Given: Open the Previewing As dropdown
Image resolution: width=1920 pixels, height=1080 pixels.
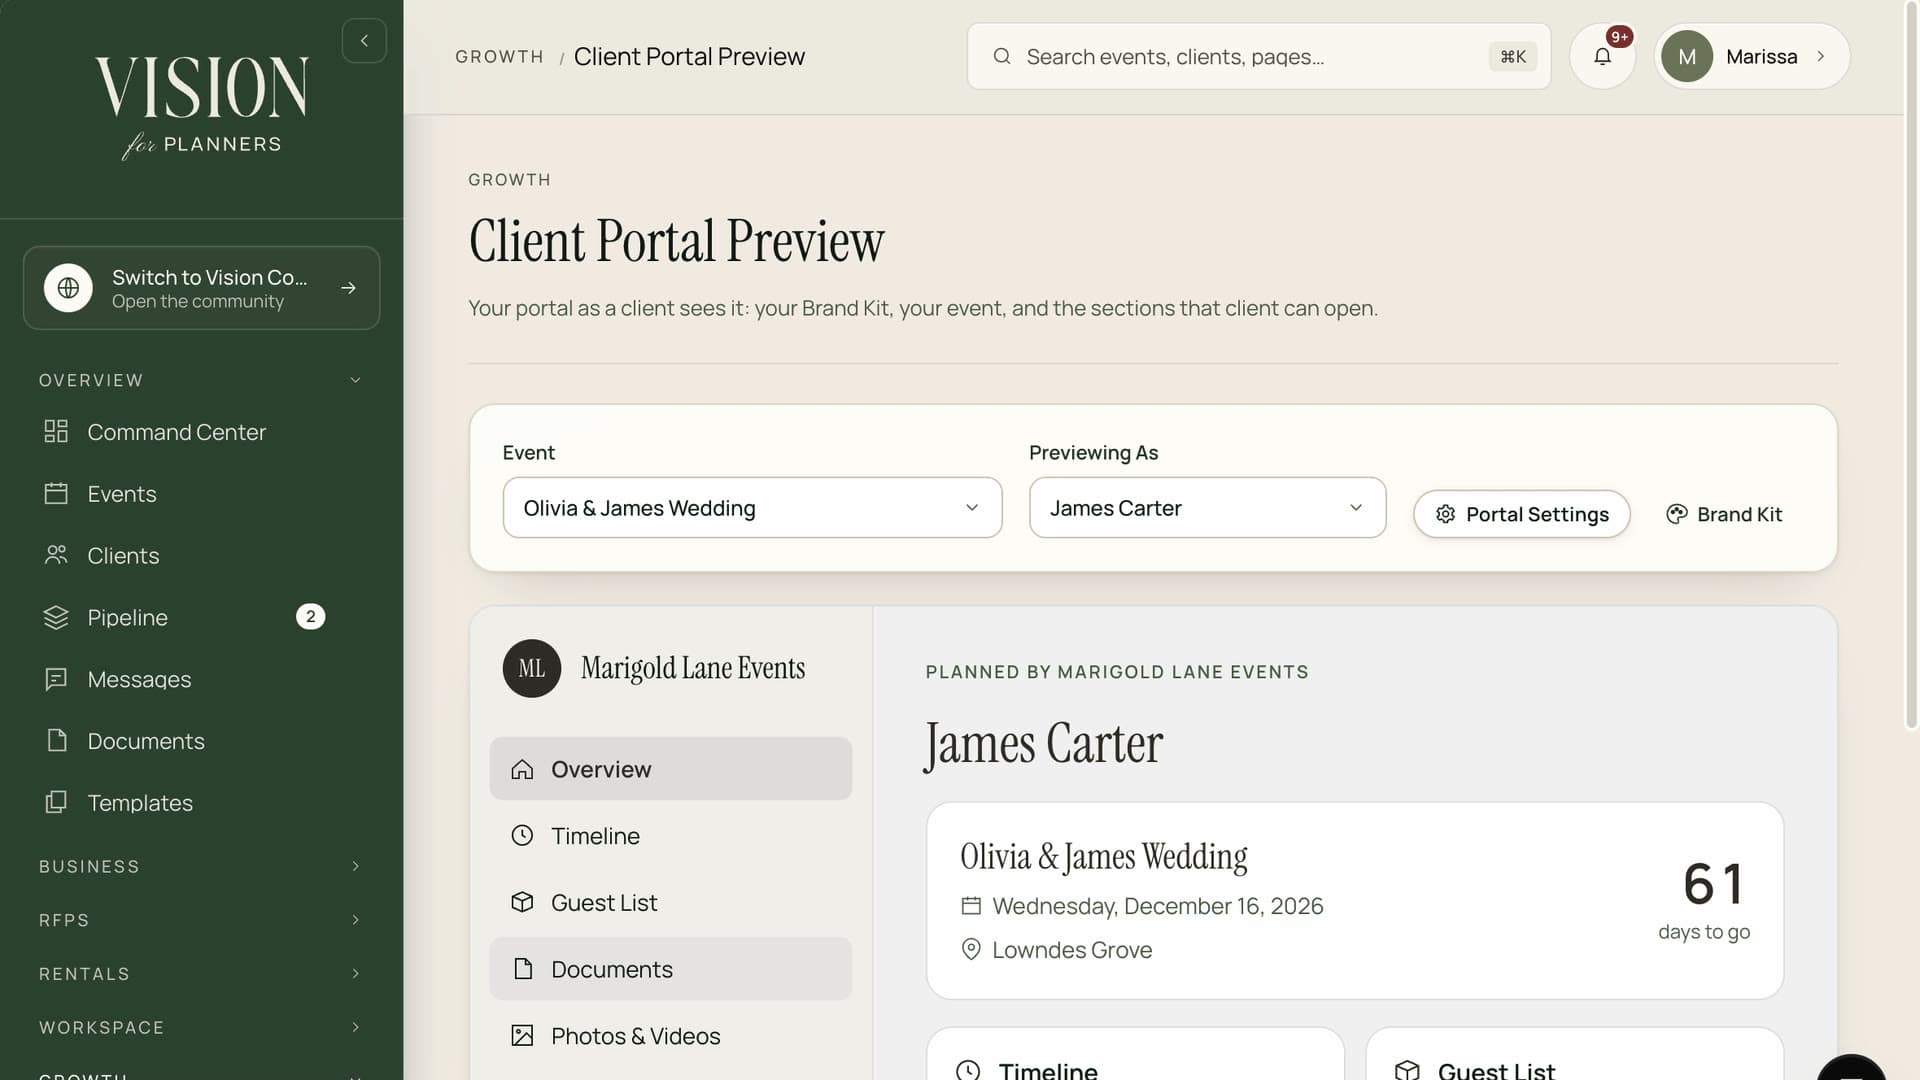Looking at the screenshot, I should coord(1207,508).
